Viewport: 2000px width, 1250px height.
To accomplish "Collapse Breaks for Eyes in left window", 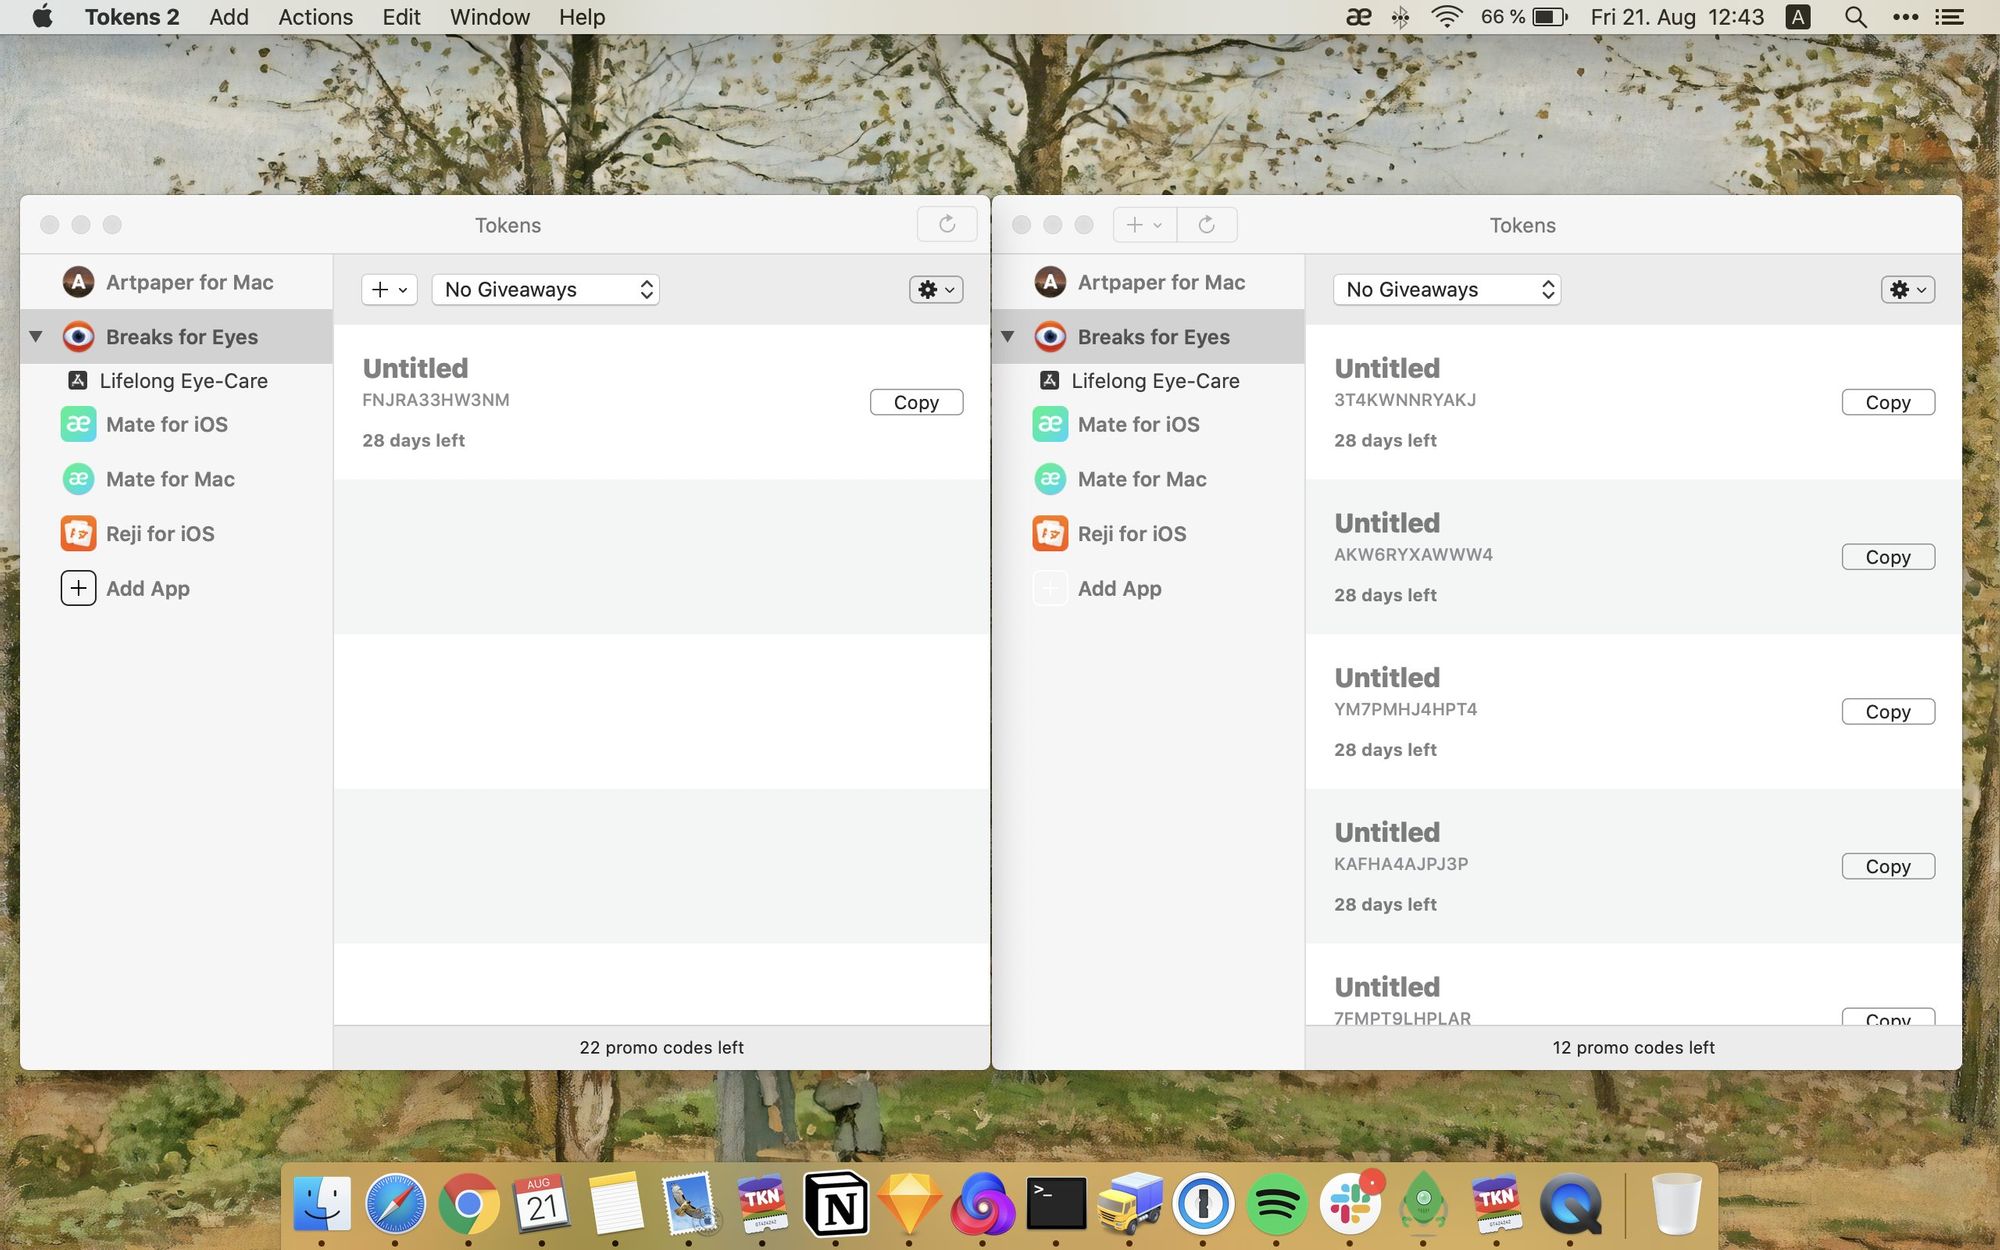I will [36, 337].
